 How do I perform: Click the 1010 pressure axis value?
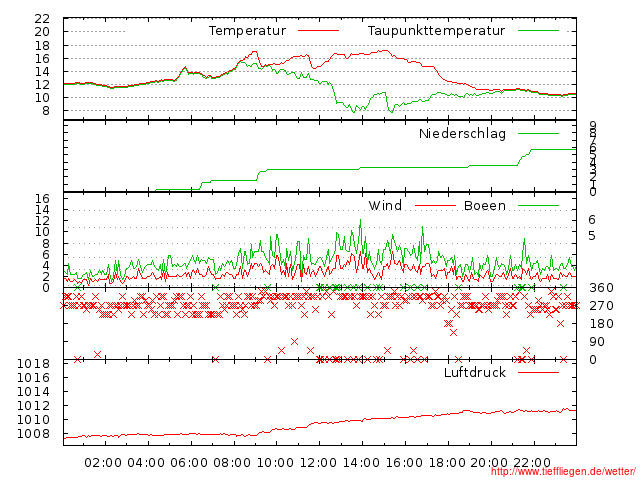[x=33, y=420]
